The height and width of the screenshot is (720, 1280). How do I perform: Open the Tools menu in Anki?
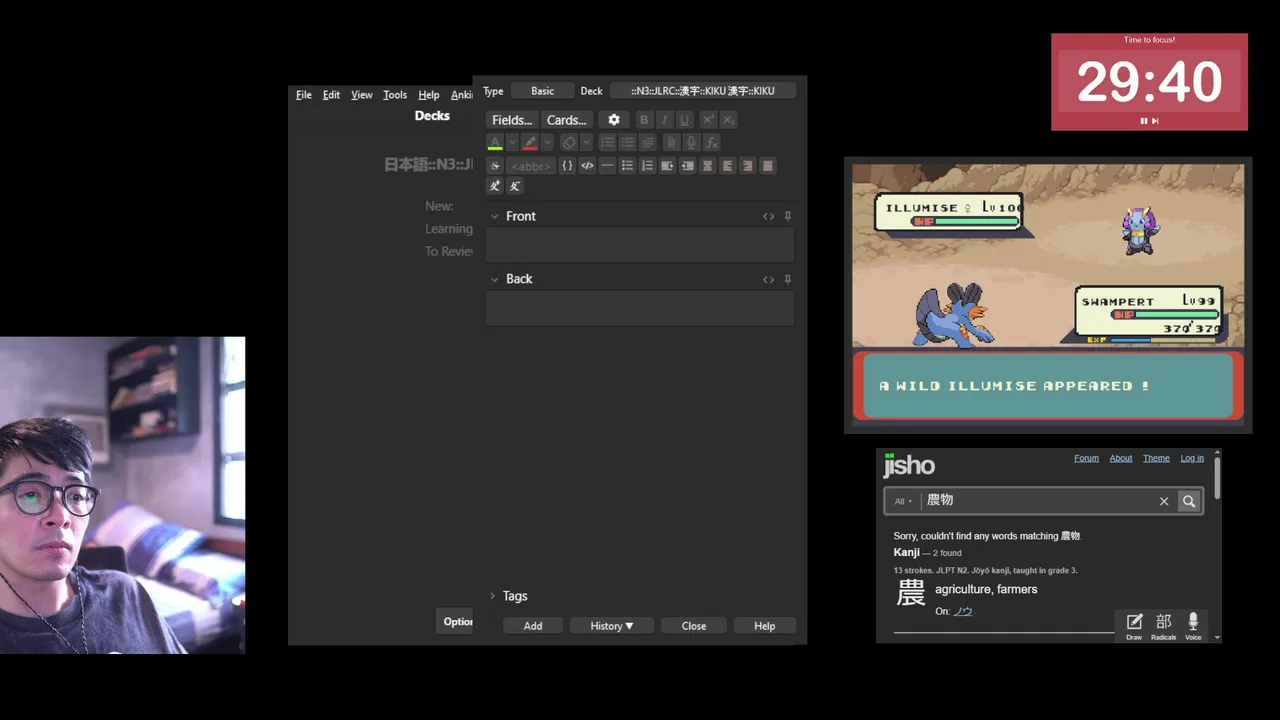[x=395, y=95]
